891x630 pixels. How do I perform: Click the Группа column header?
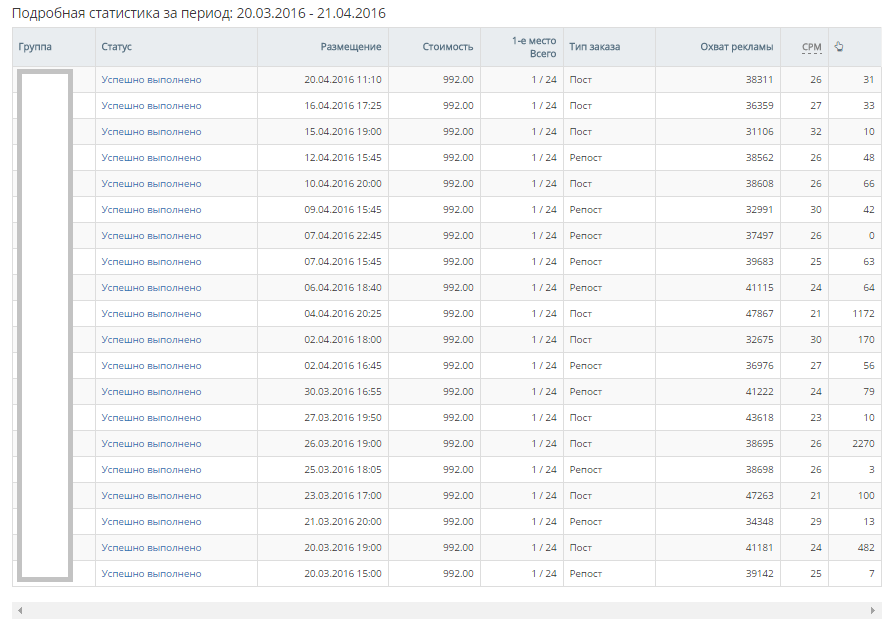35,47
